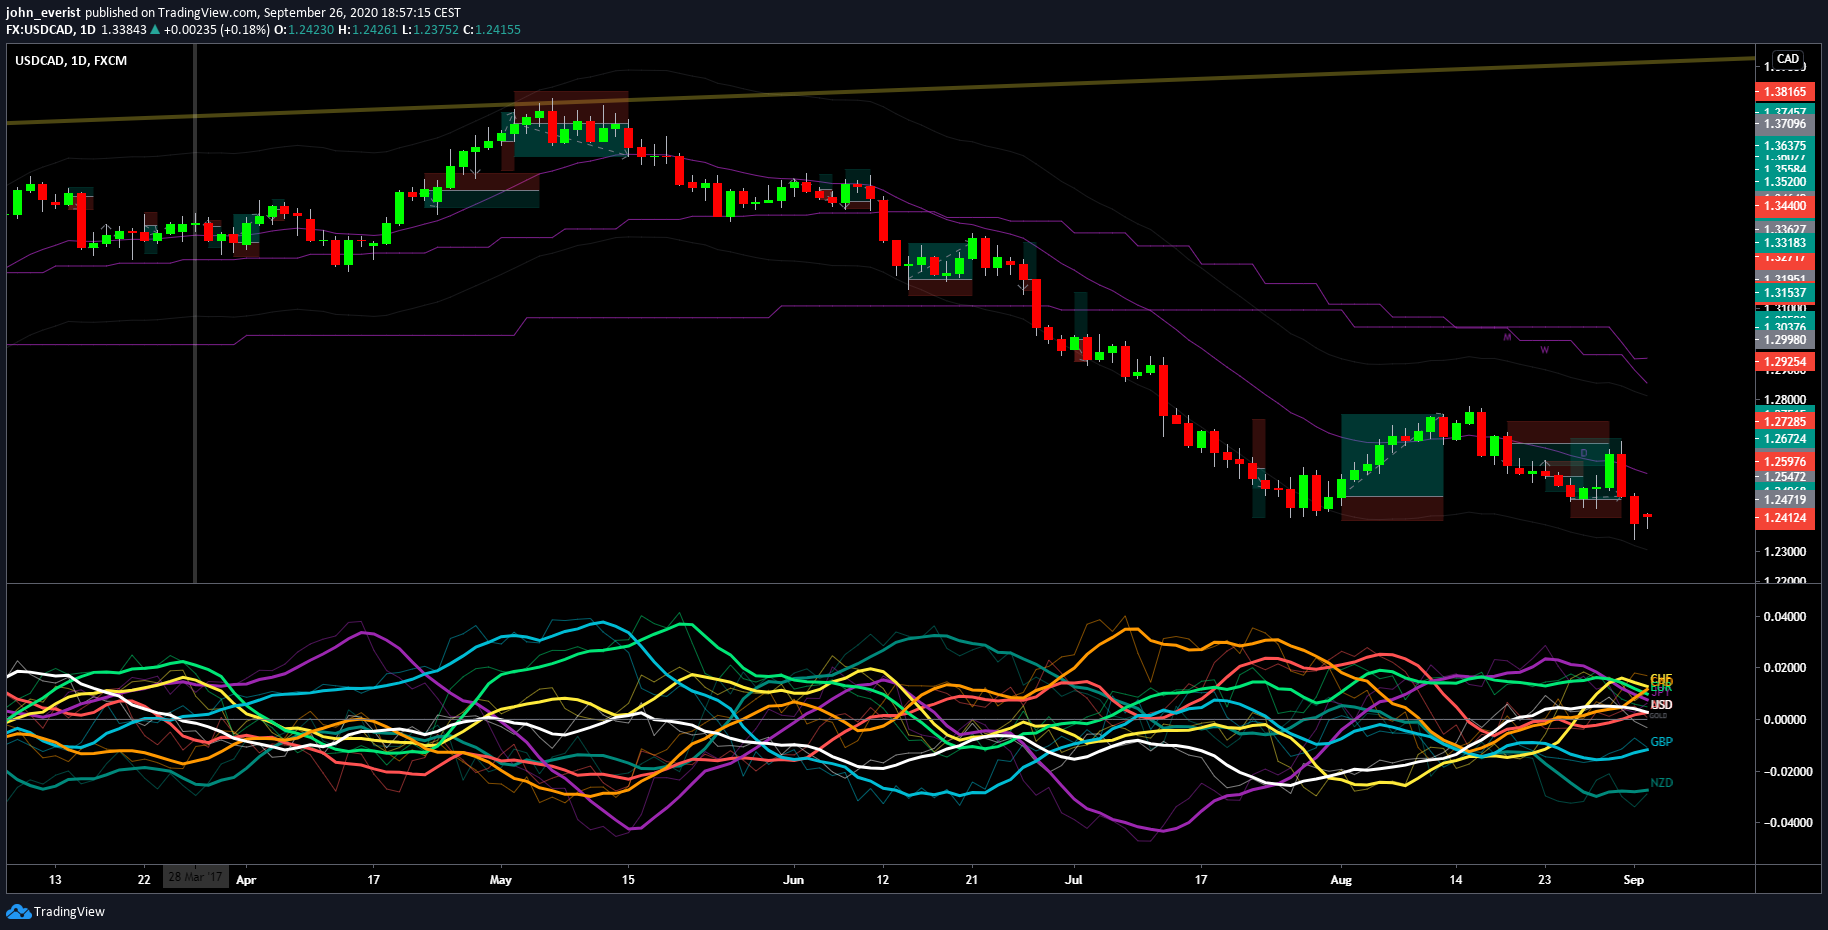Click the Apr label on the time axis
Image resolution: width=1828 pixels, height=930 pixels.
click(x=246, y=880)
